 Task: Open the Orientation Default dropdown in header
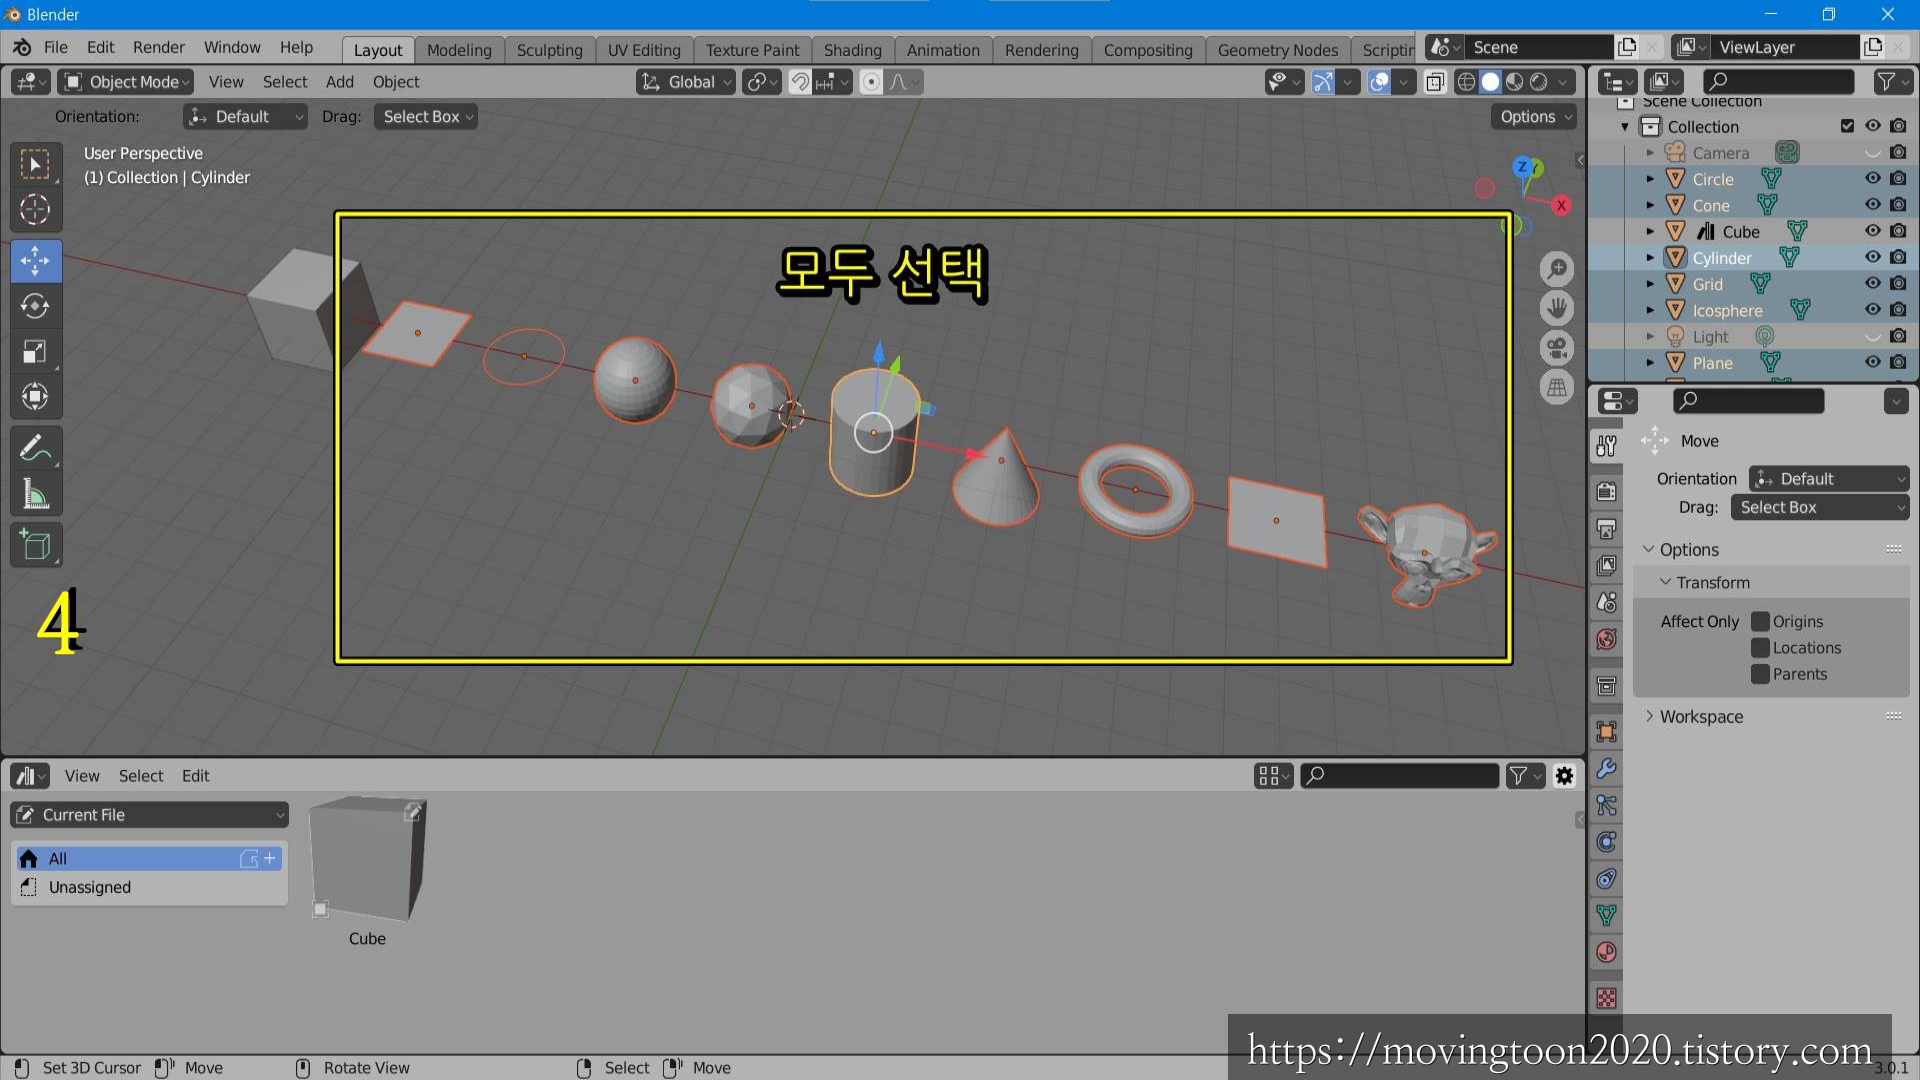click(x=245, y=117)
